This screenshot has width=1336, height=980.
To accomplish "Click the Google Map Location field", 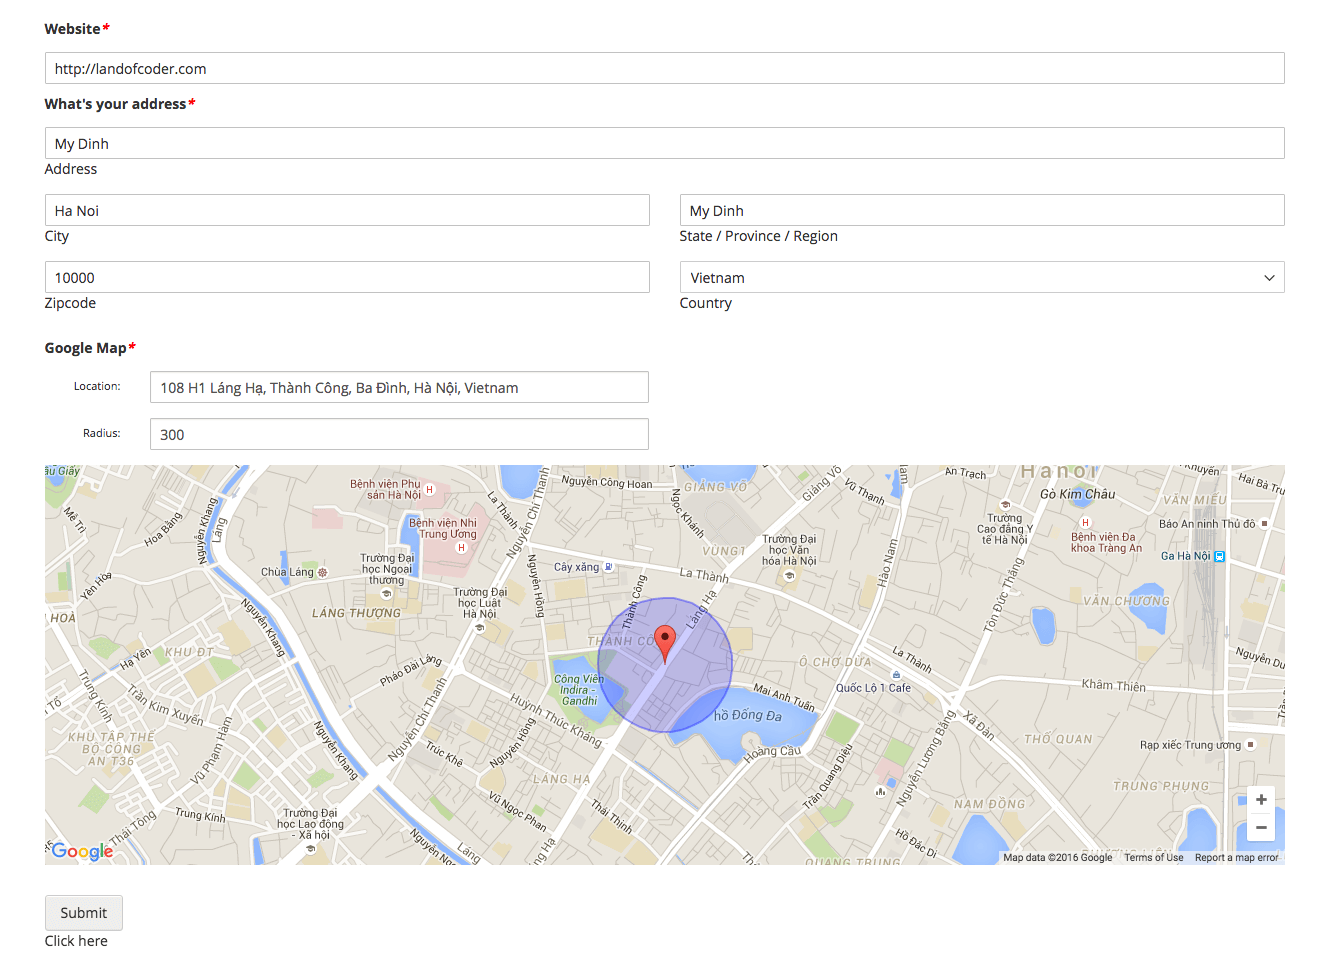I will [x=399, y=387].
